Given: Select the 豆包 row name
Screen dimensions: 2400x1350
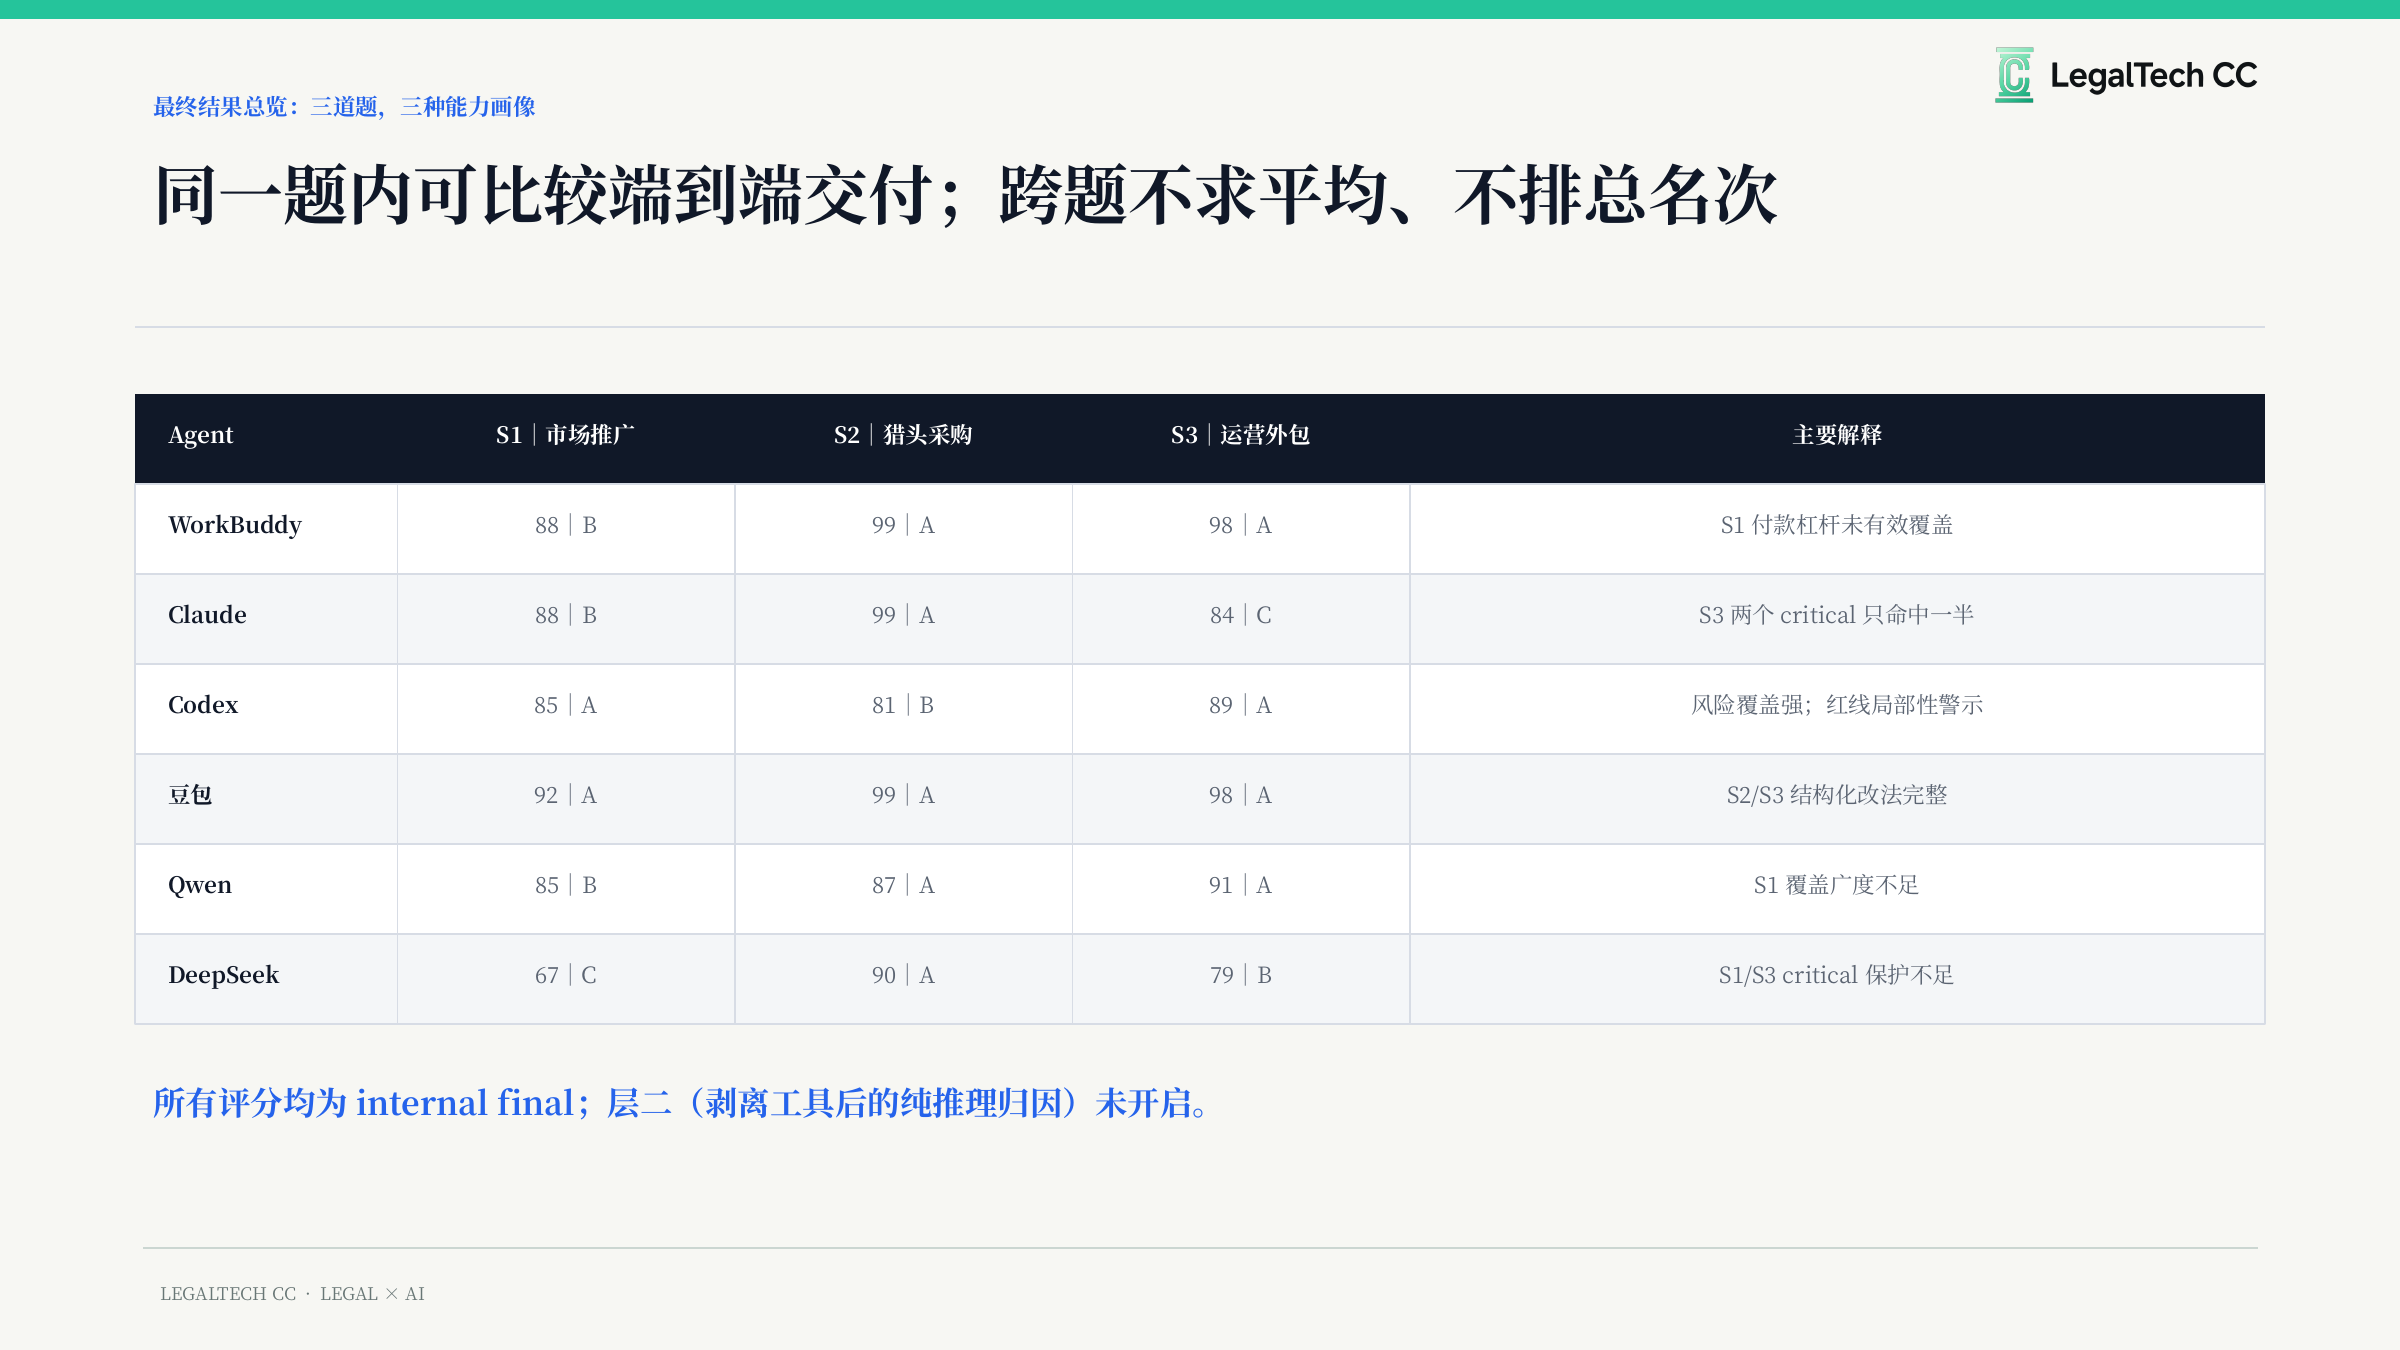Looking at the screenshot, I should pyautogui.click(x=190, y=795).
